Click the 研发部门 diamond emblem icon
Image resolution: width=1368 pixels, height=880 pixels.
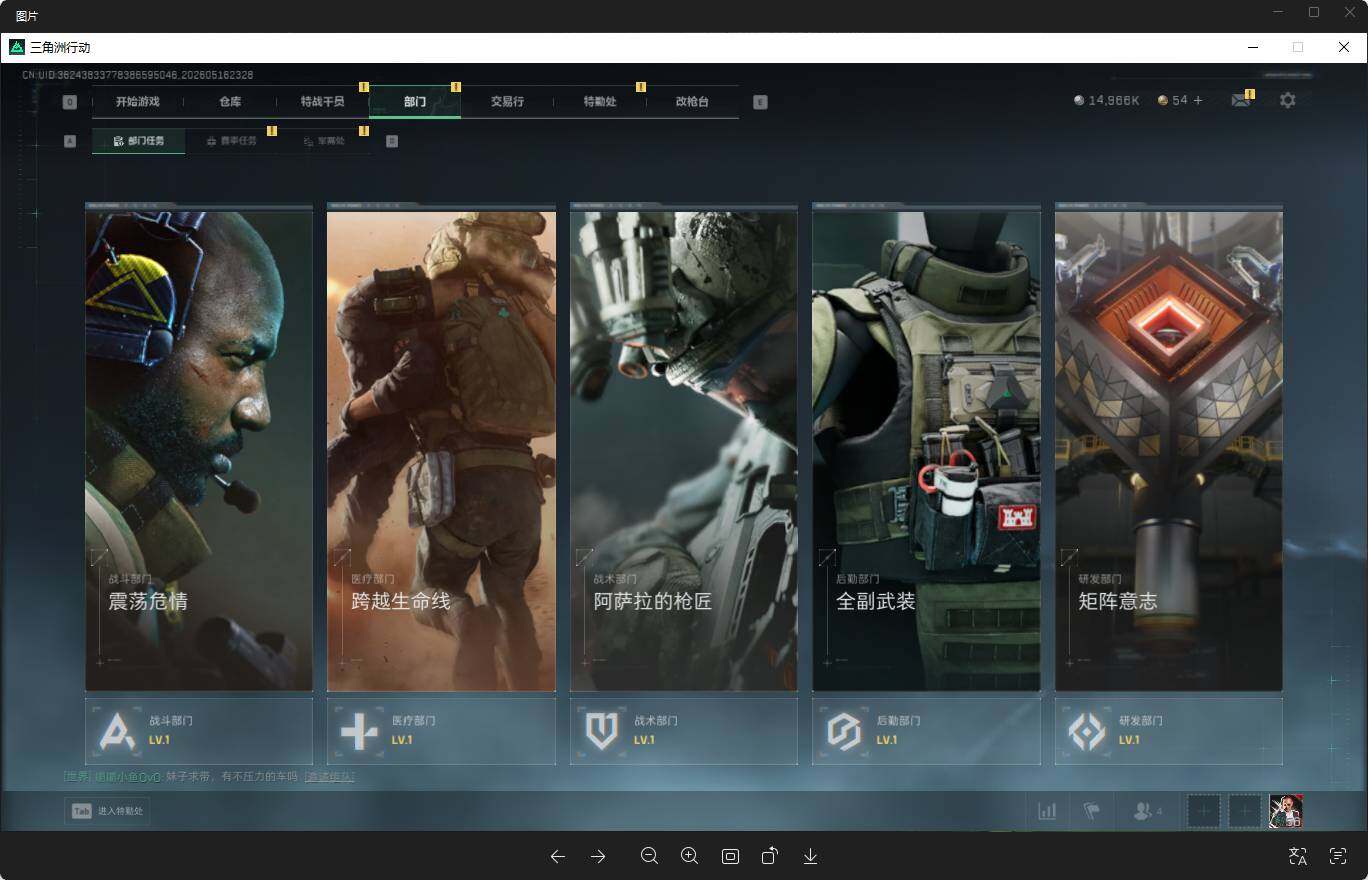point(1087,731)
